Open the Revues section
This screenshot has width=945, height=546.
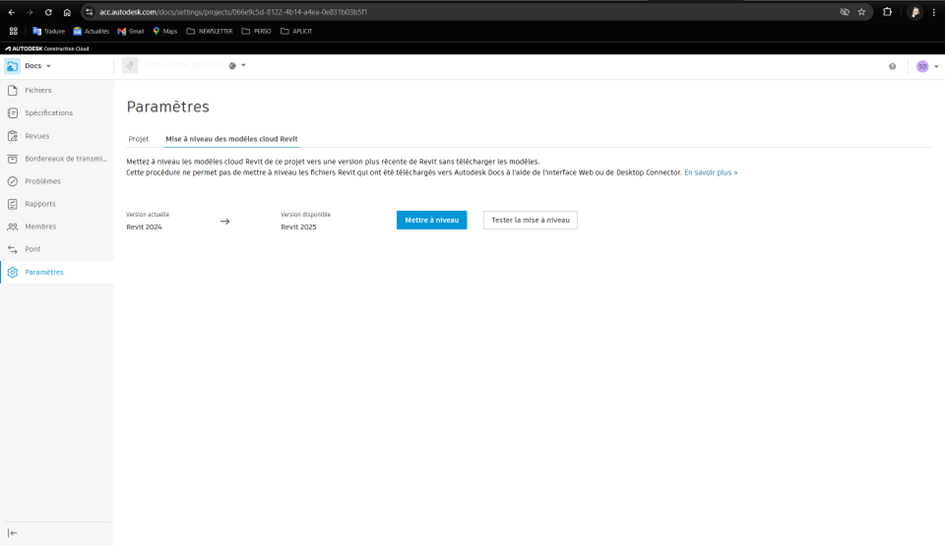tap(37, 136)
